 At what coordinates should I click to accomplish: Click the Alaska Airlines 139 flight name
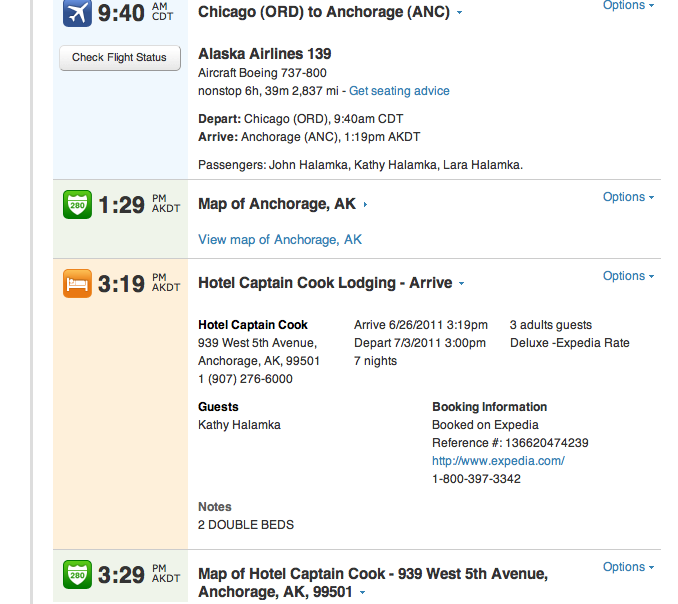click(265, 54)
